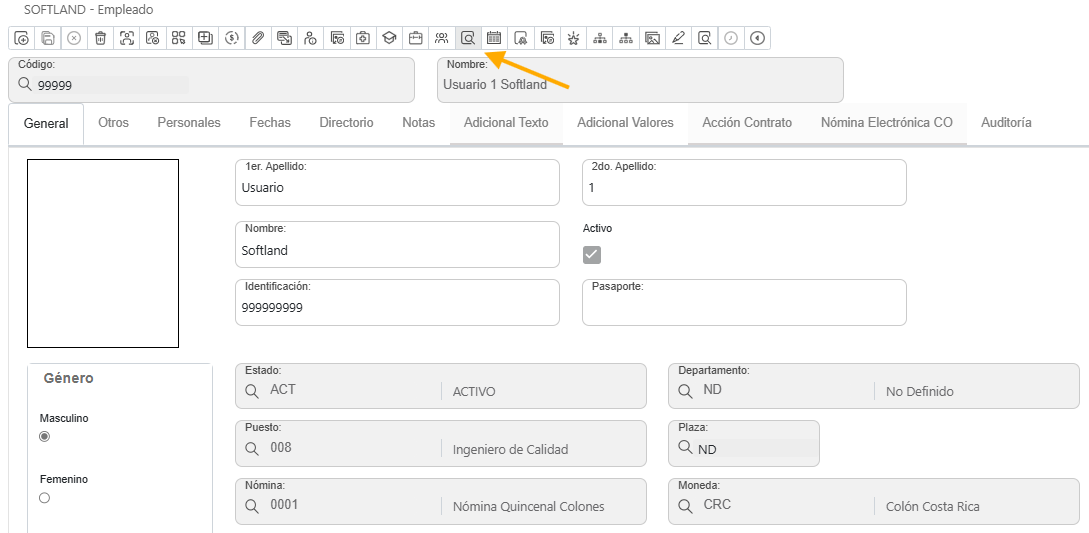1089x533 pixels.
Task: Uncheck the Activo checkbox
Action: (592, 255)
